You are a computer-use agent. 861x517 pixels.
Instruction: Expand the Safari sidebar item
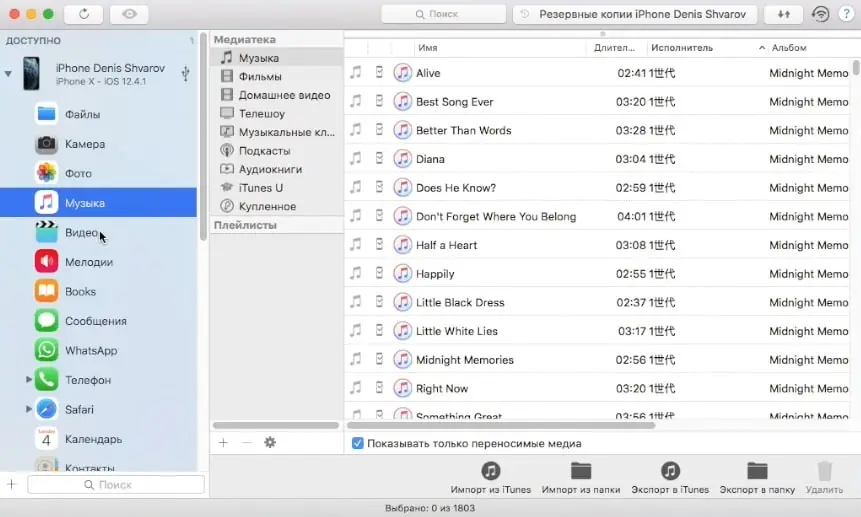tap(29, 409)
